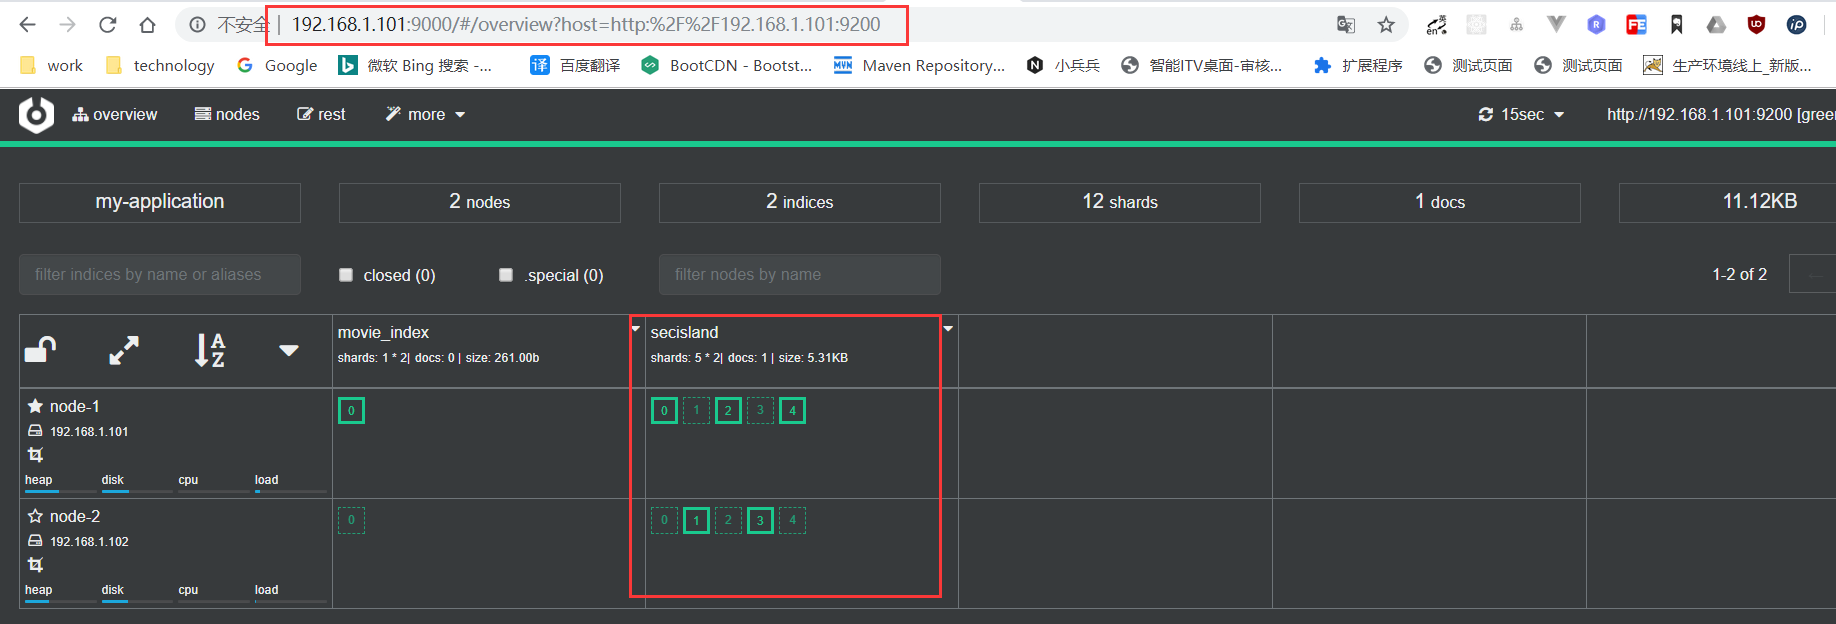Click the shard allocation lock icon
The image size is (1836, 624).
(x=40, y=349)
